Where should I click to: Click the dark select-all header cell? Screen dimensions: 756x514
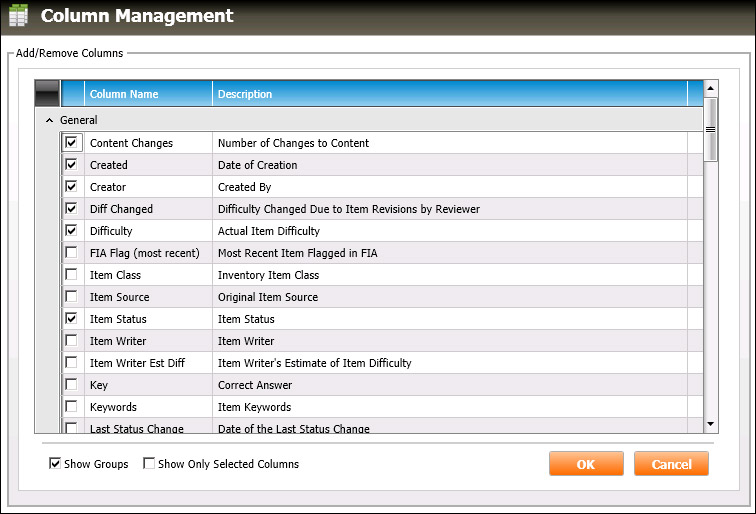[47, 94]
